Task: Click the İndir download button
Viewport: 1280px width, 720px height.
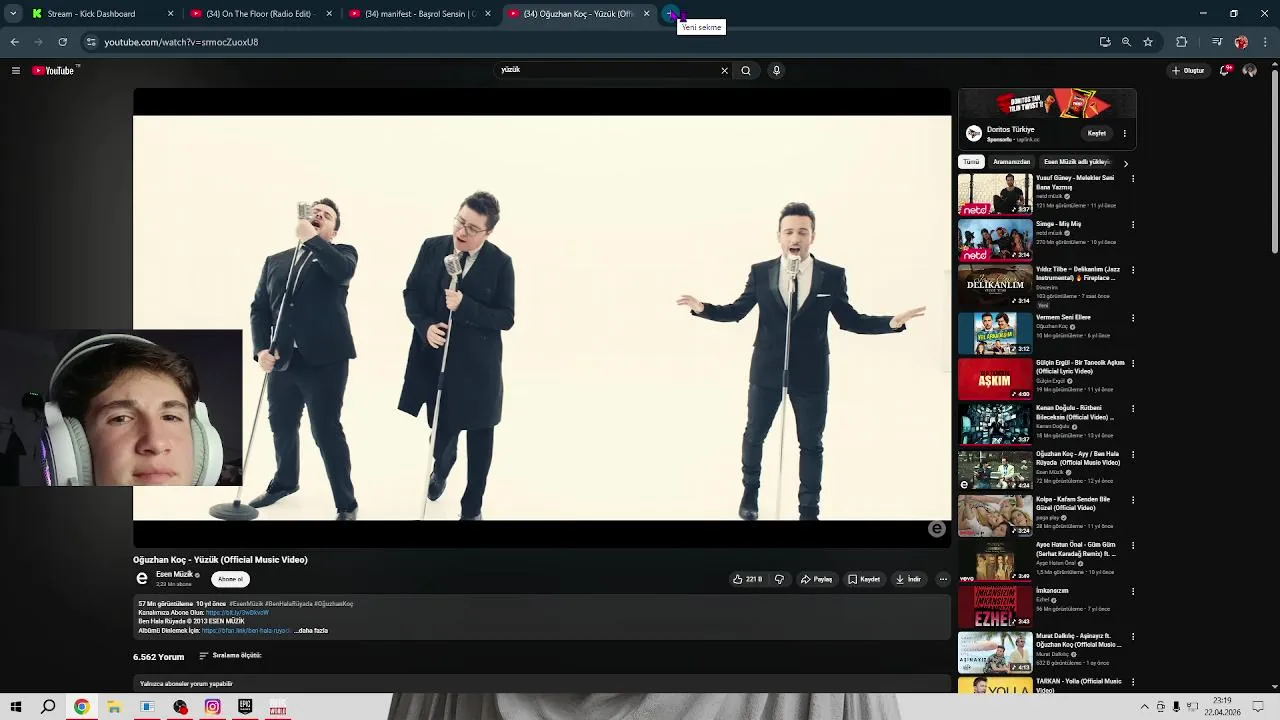Action: 908,579
